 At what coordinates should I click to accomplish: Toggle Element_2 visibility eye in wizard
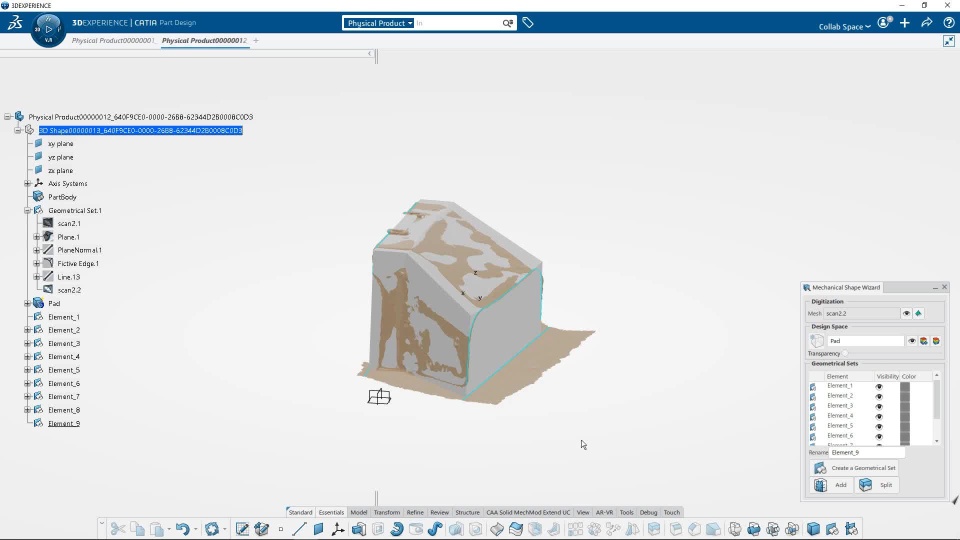click(879, 396)
